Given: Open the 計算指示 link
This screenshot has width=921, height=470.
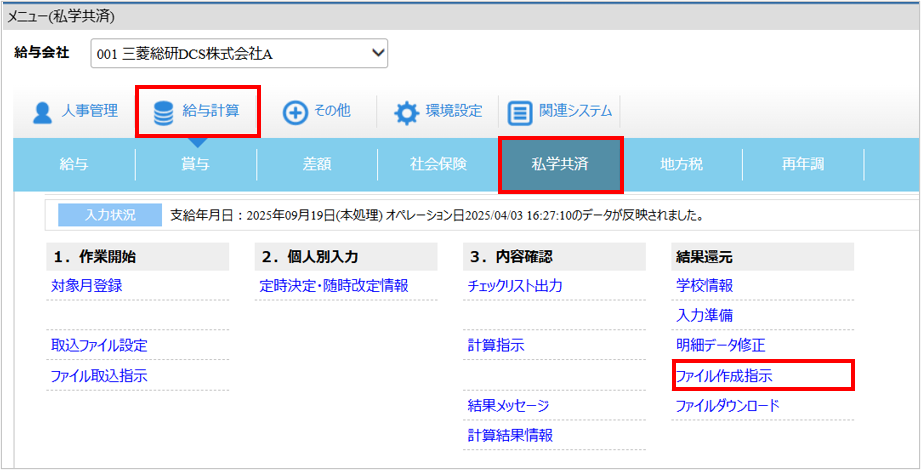Looking at the screenshot, I should [x=496, y=345].
